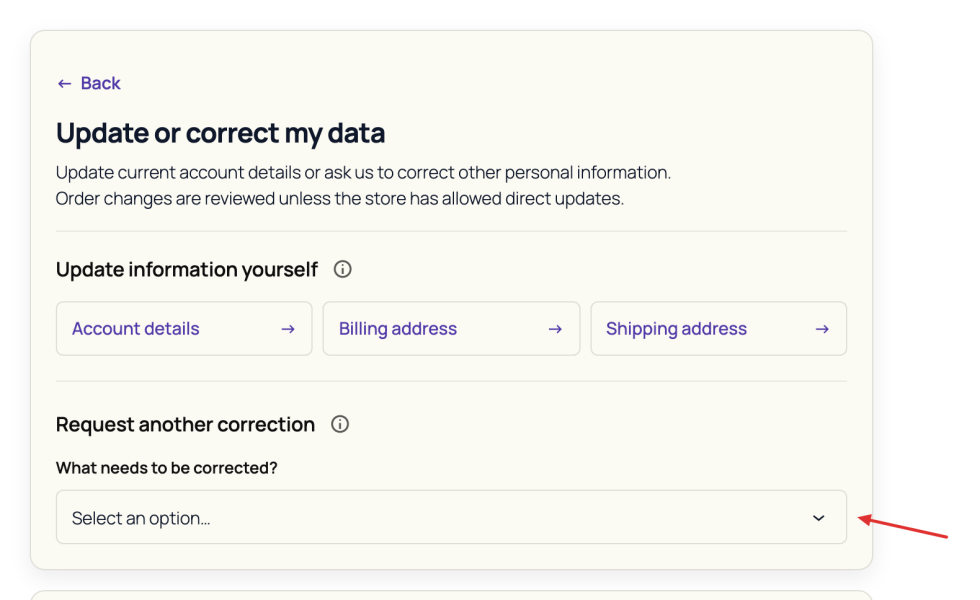Show info for Request another correction
980x600 pixels.
click(x=340, y=424)
